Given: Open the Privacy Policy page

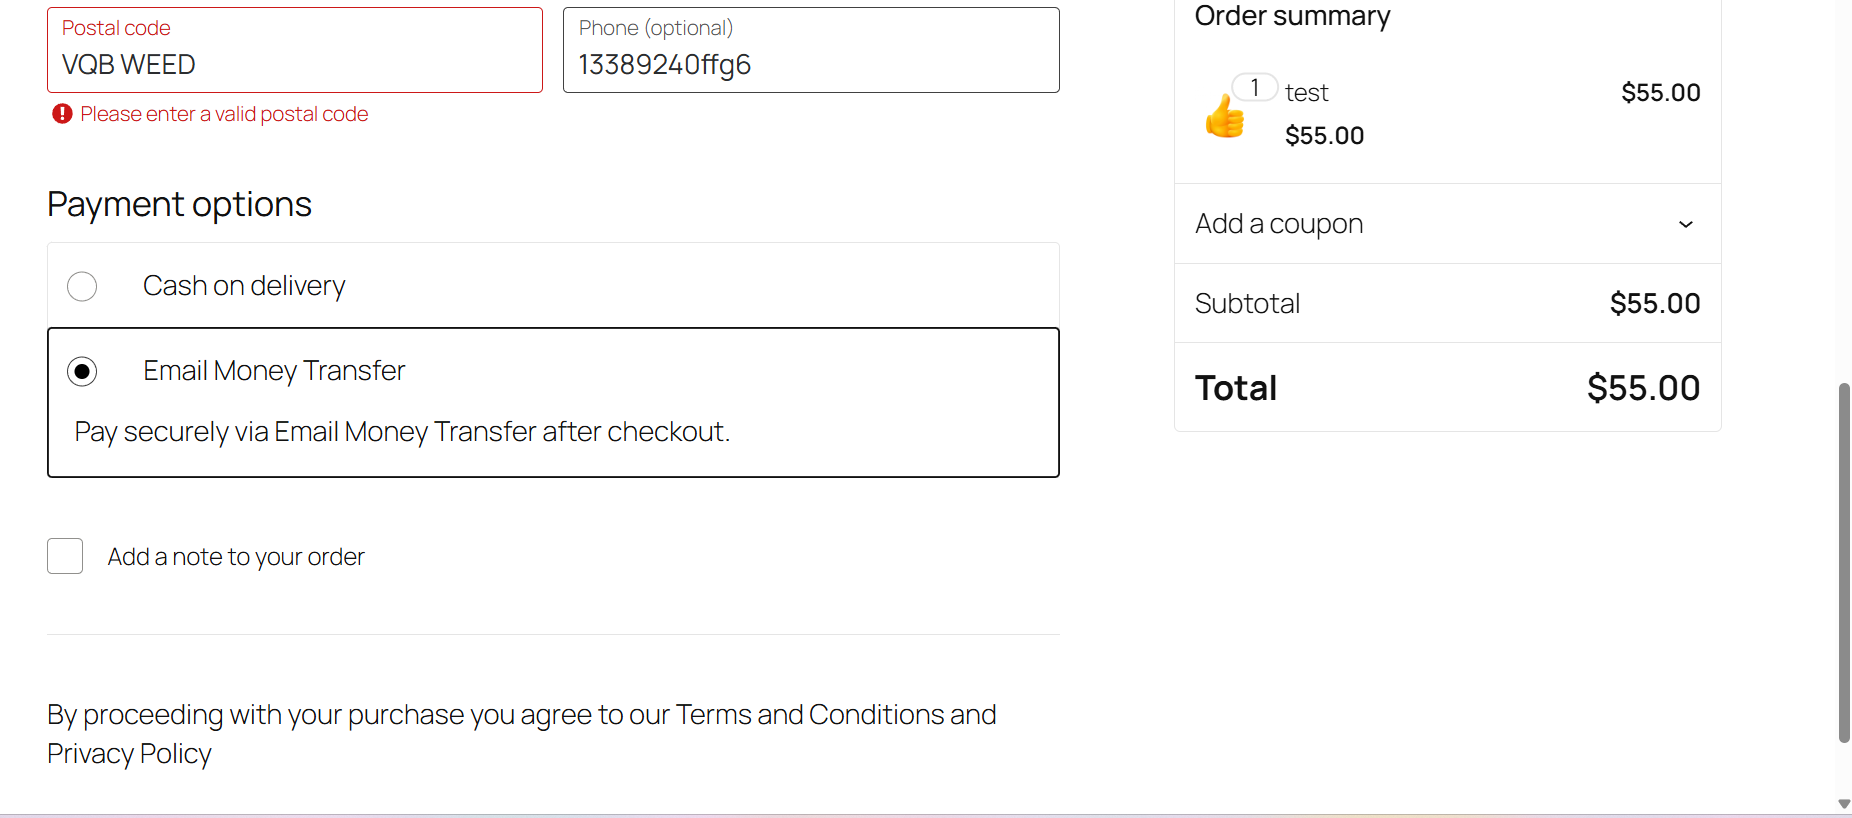Looking at the screenshot, I should pyautogui.click(x=129, y=753).
